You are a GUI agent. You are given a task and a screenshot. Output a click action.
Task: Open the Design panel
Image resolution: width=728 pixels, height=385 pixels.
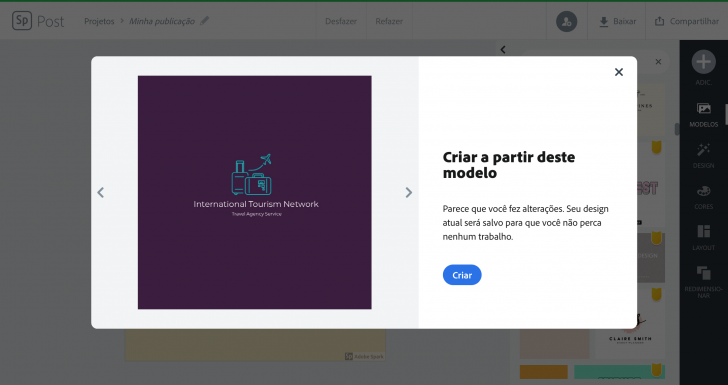click(703, 156)
